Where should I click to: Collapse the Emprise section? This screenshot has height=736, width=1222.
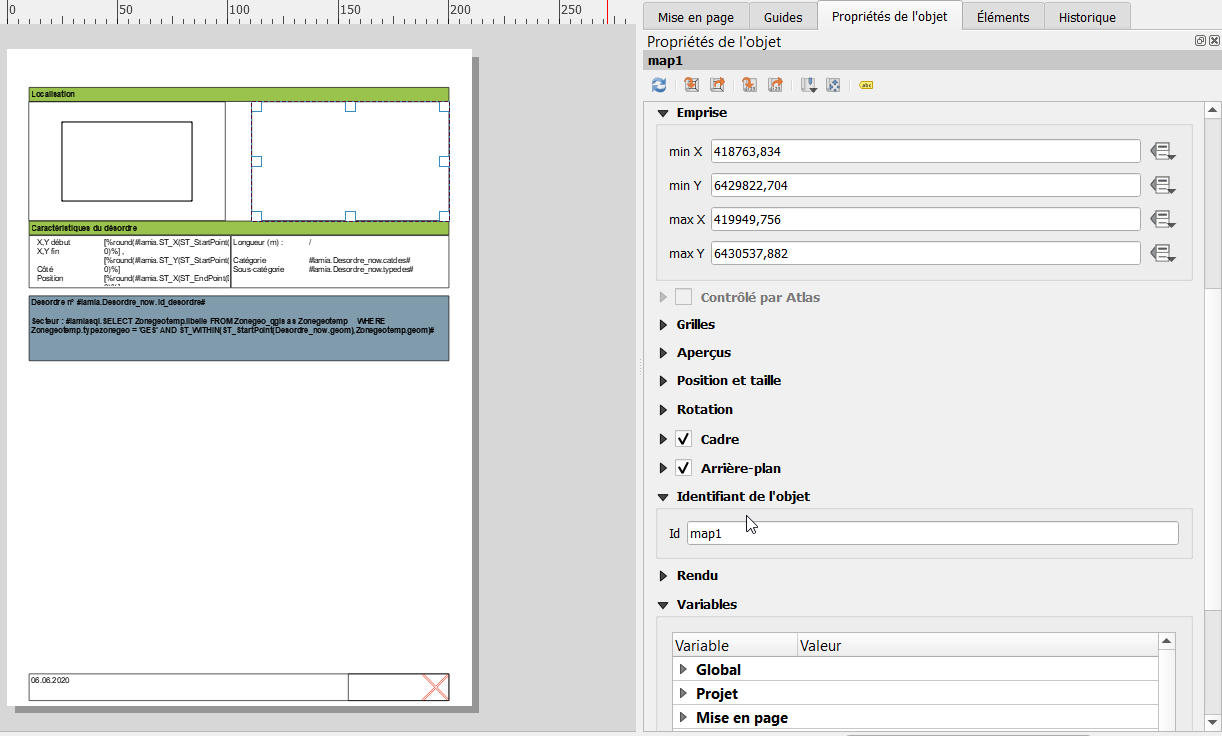[663, 113]
